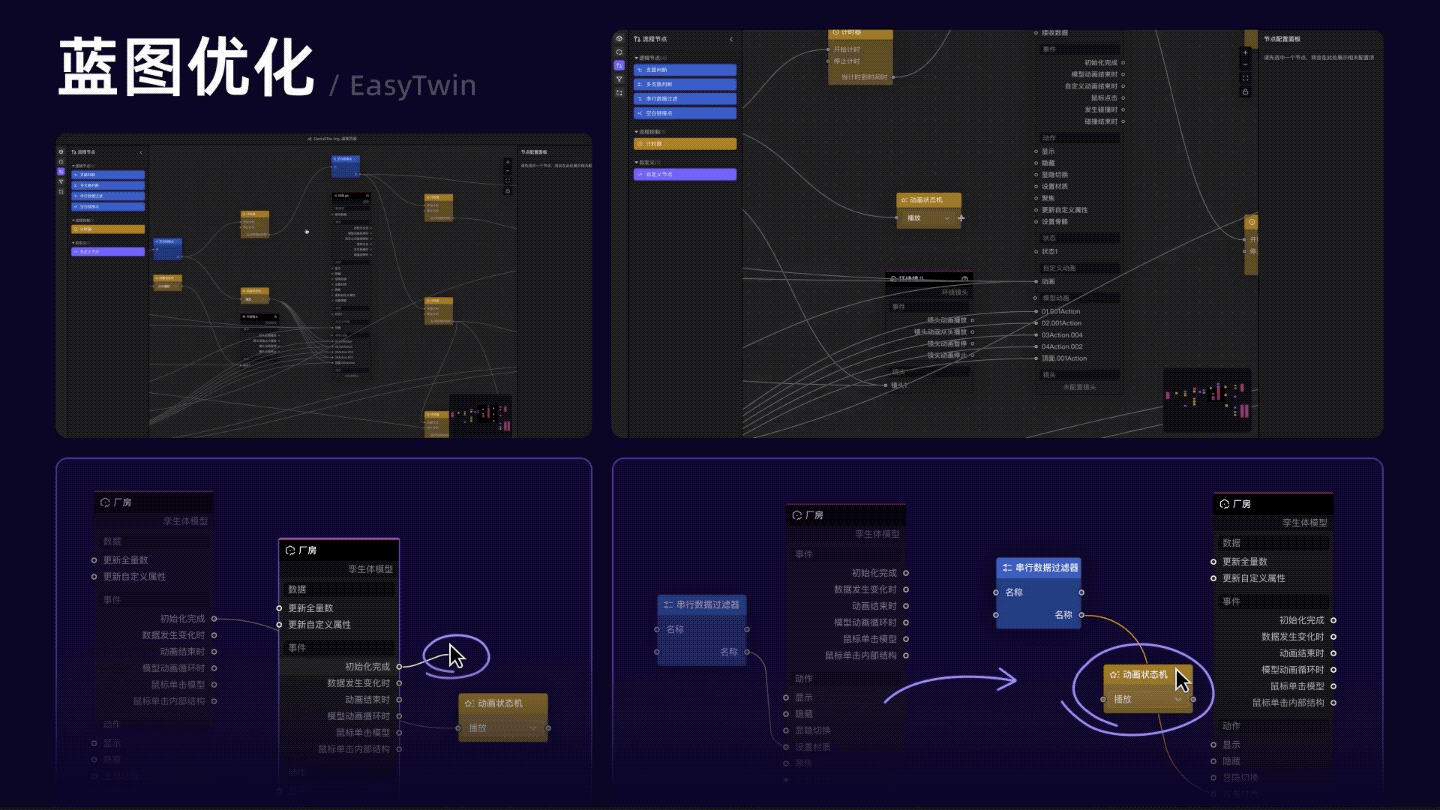
Task: Click 初始化完成 on front 厂房 node, bottom-left panel
Action: tap(367, 666)
